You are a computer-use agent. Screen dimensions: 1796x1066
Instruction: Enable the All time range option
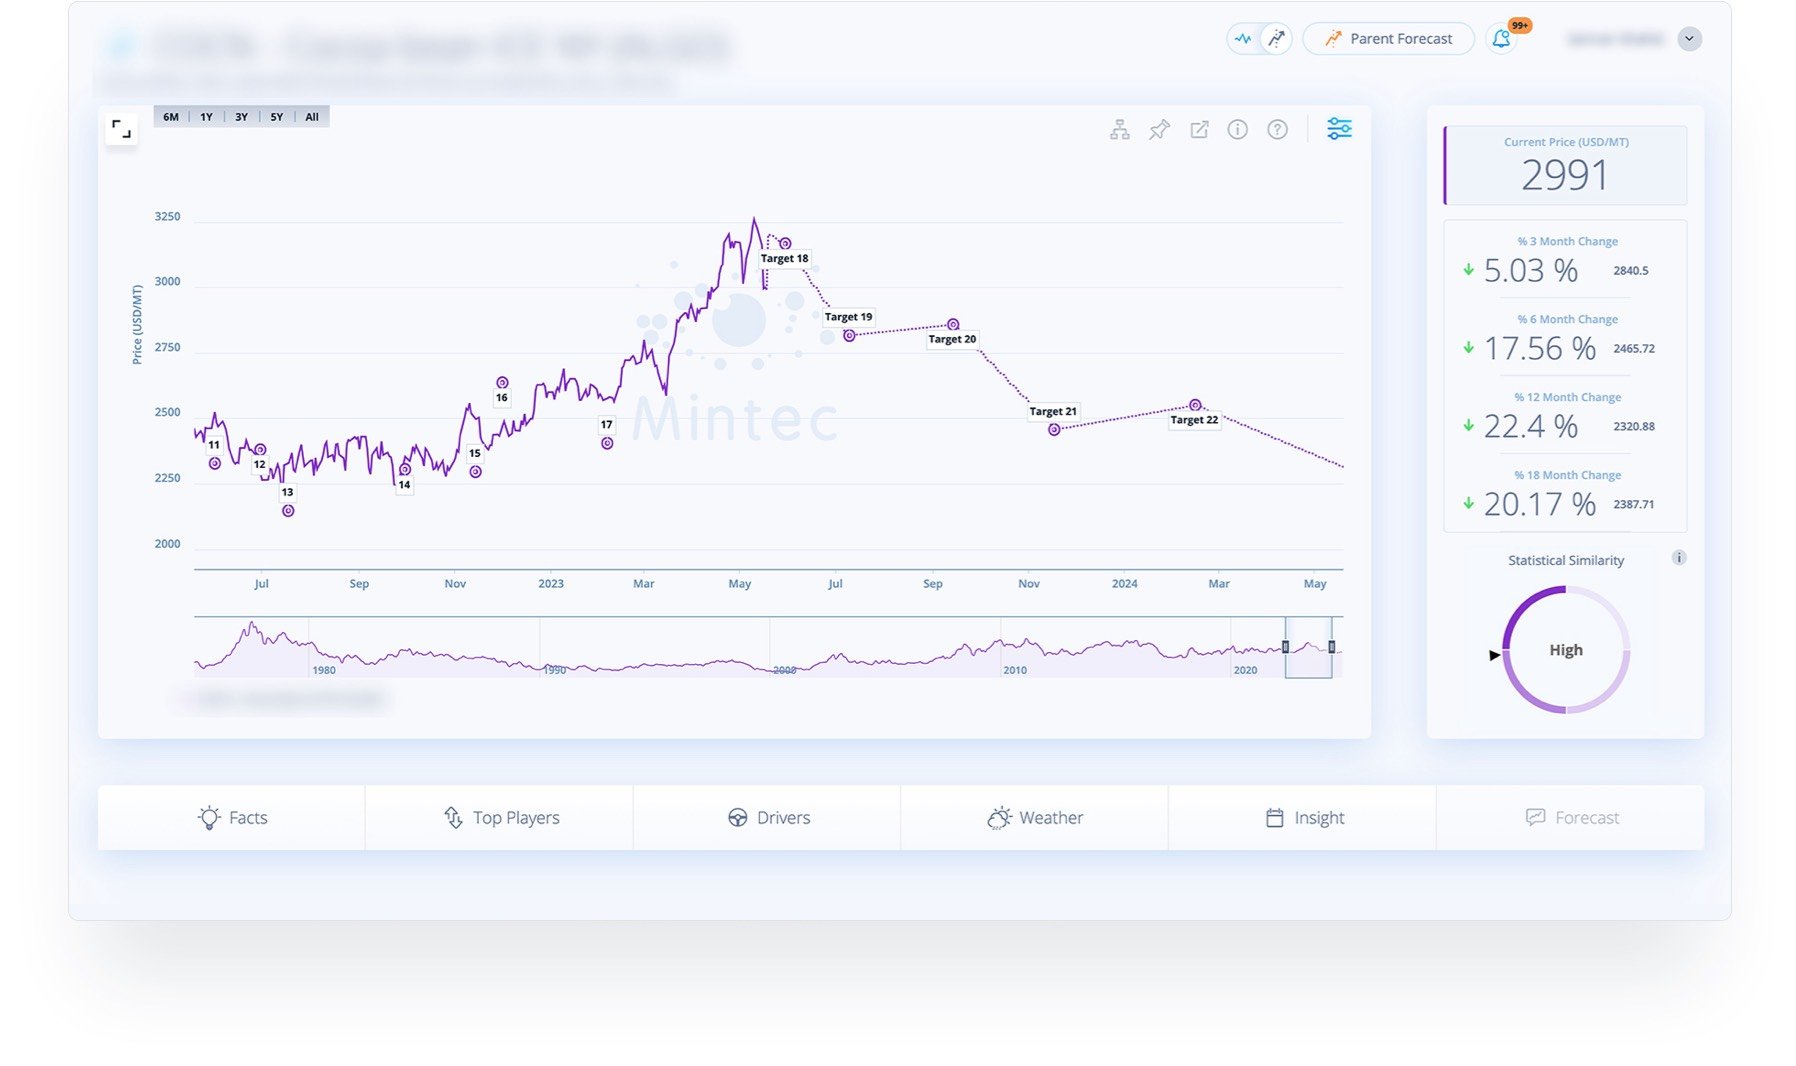click(x=311, y=116)
